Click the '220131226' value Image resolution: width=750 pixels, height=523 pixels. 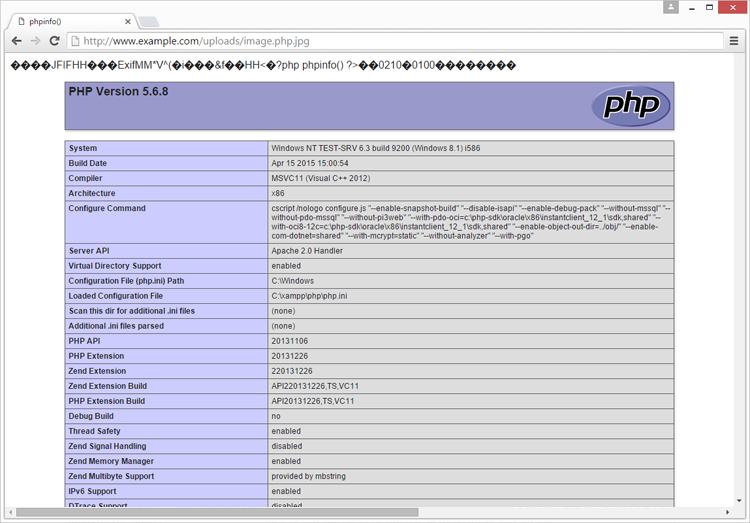292,371
